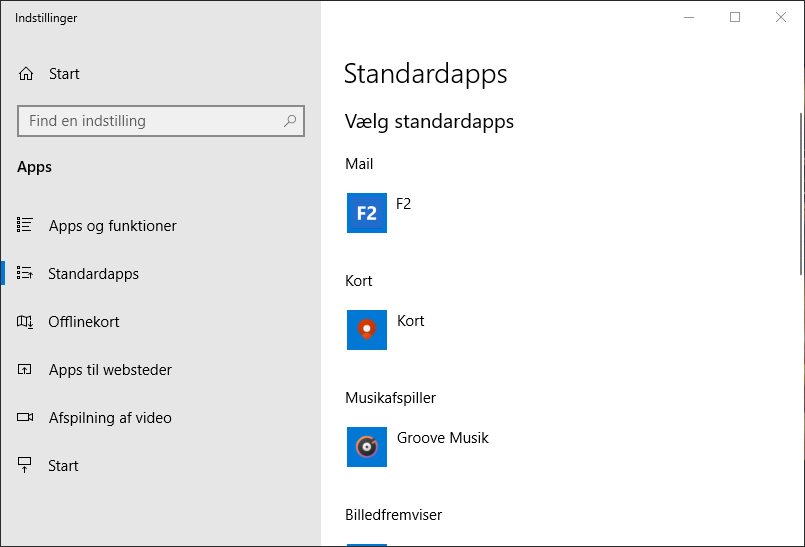Click the magnifier icon in search box
This screenshot has height=547, width=805.
point(290,121)
